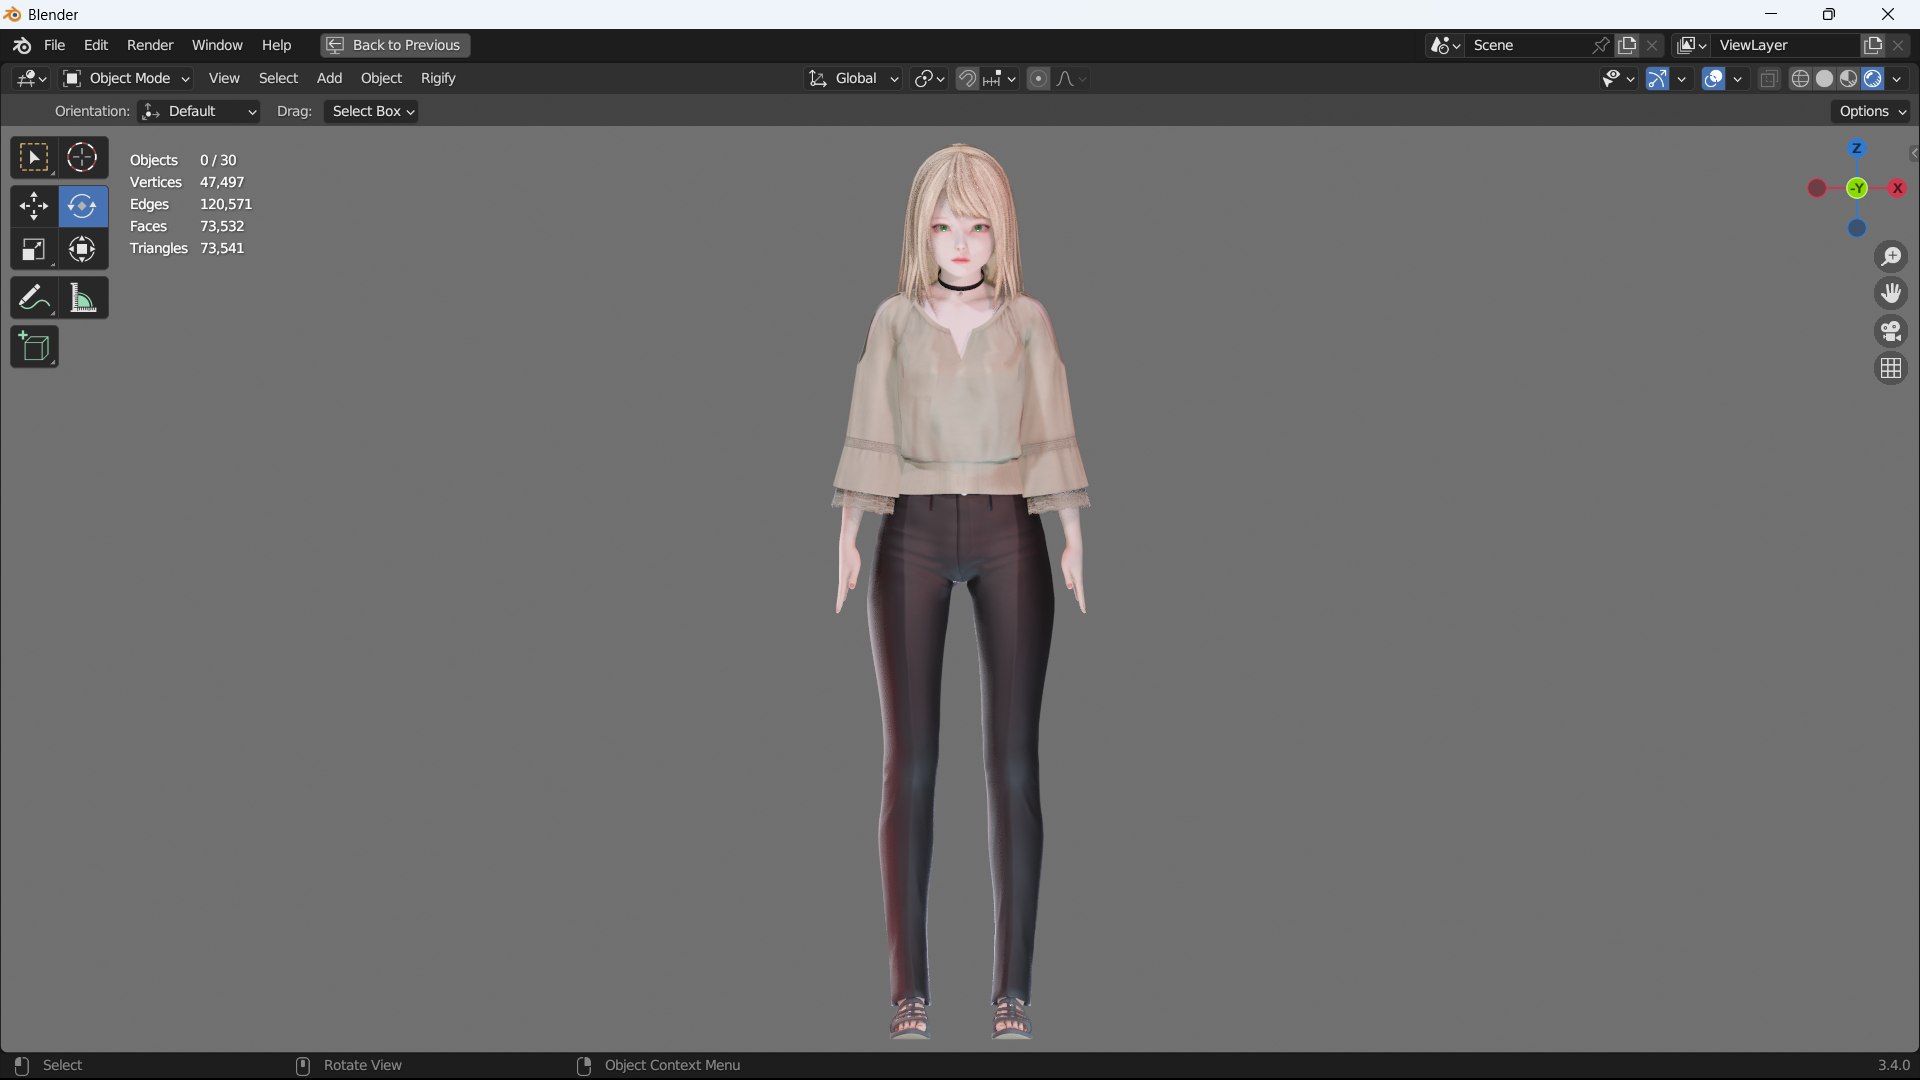Pick the Annotate tool
Viewport: 1920px width, 1080px height.
[x=34, y=298]
